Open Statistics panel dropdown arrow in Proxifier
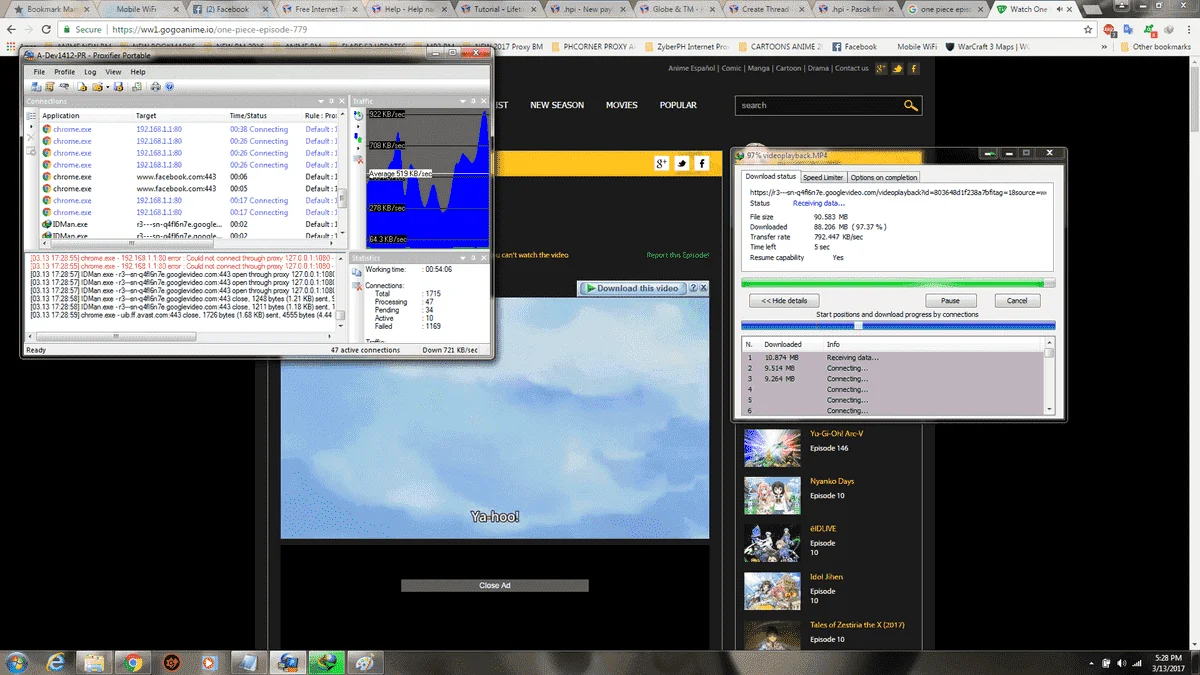This screenshot has width=1200, height=675. pos(463,258)
